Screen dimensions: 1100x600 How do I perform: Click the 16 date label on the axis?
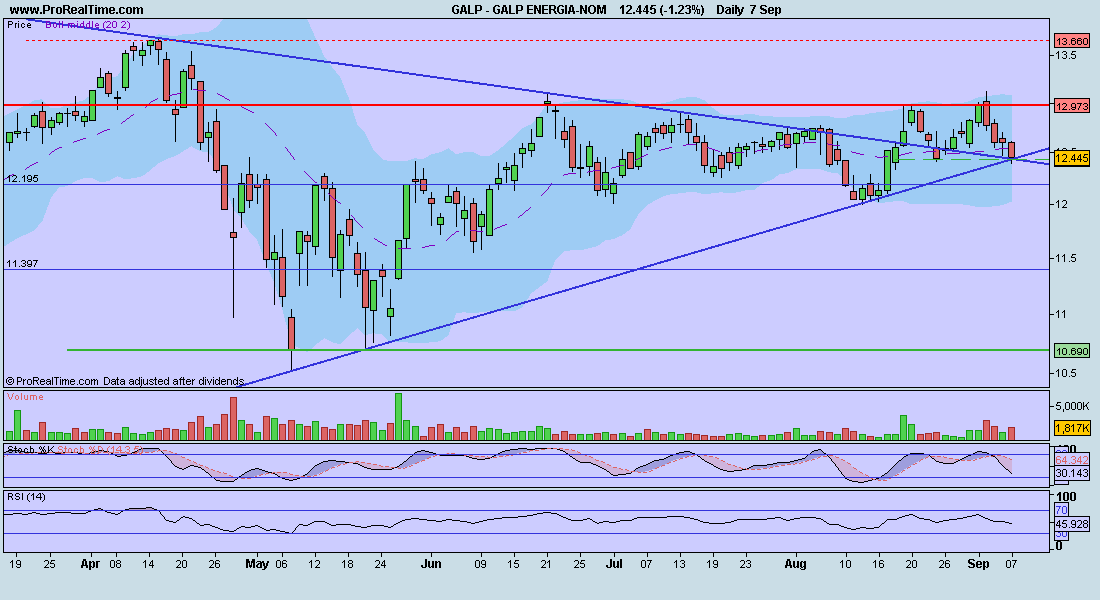point(878,564)
